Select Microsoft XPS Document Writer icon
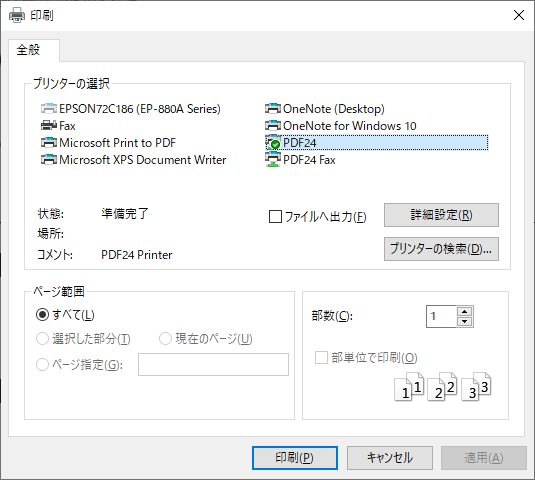The image size is (535, 480). tap(49, 160)
